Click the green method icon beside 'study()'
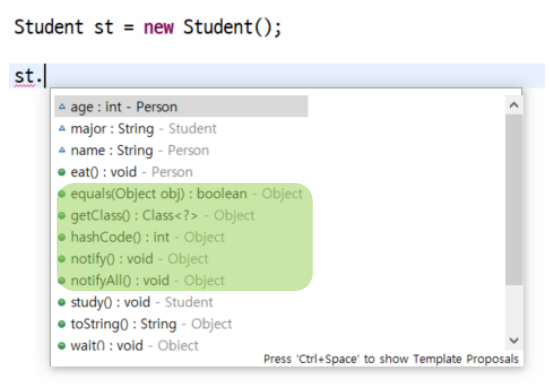This screenshot has width=550, height=391. point(62,302)
